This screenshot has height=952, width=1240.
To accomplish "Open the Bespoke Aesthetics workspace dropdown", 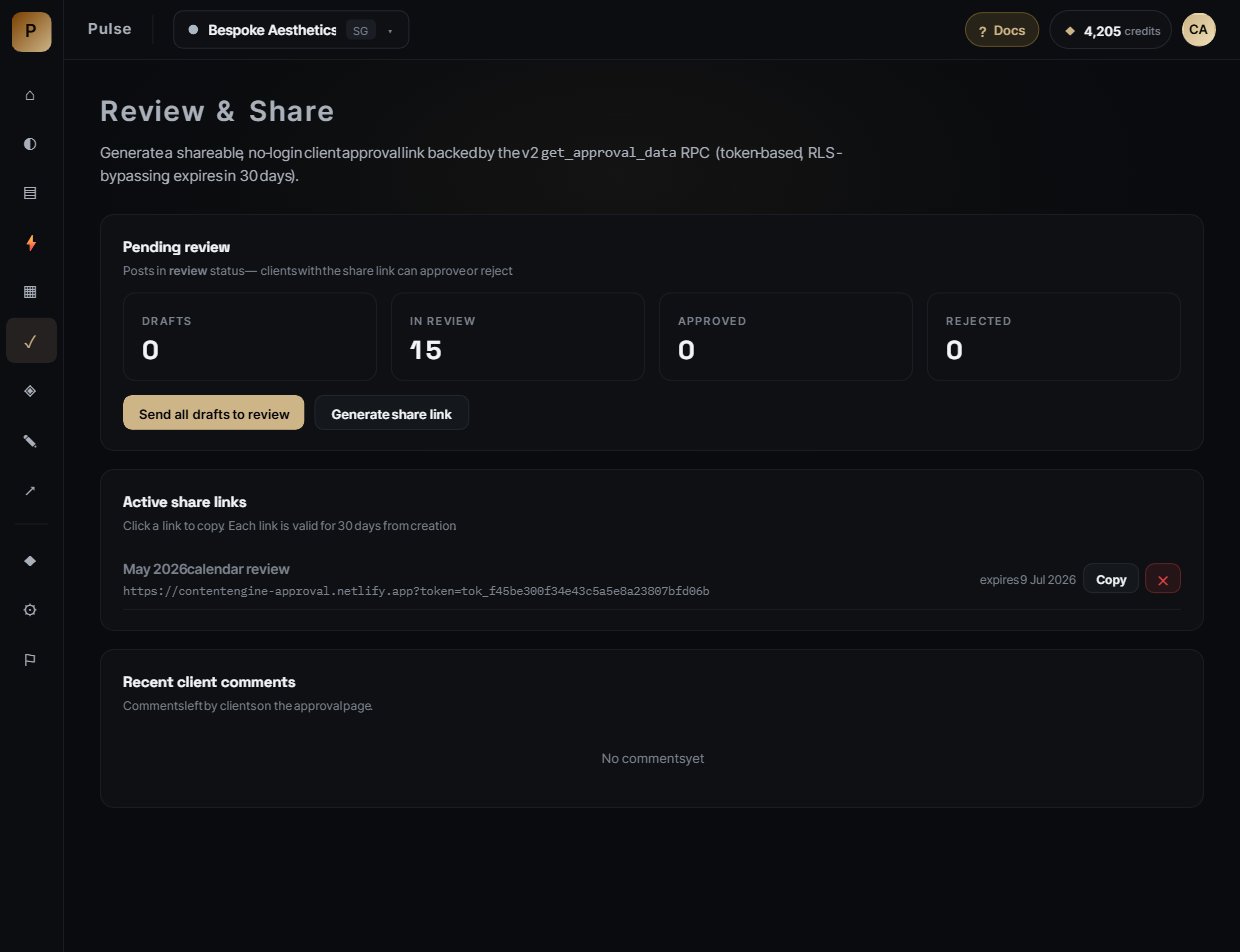I will coord(291,30).
